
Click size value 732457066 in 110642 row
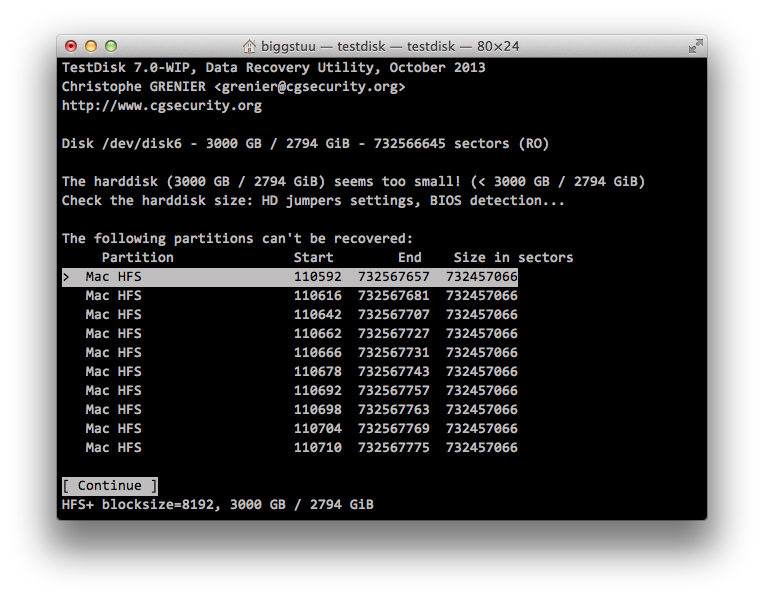[x=481, y=315]
